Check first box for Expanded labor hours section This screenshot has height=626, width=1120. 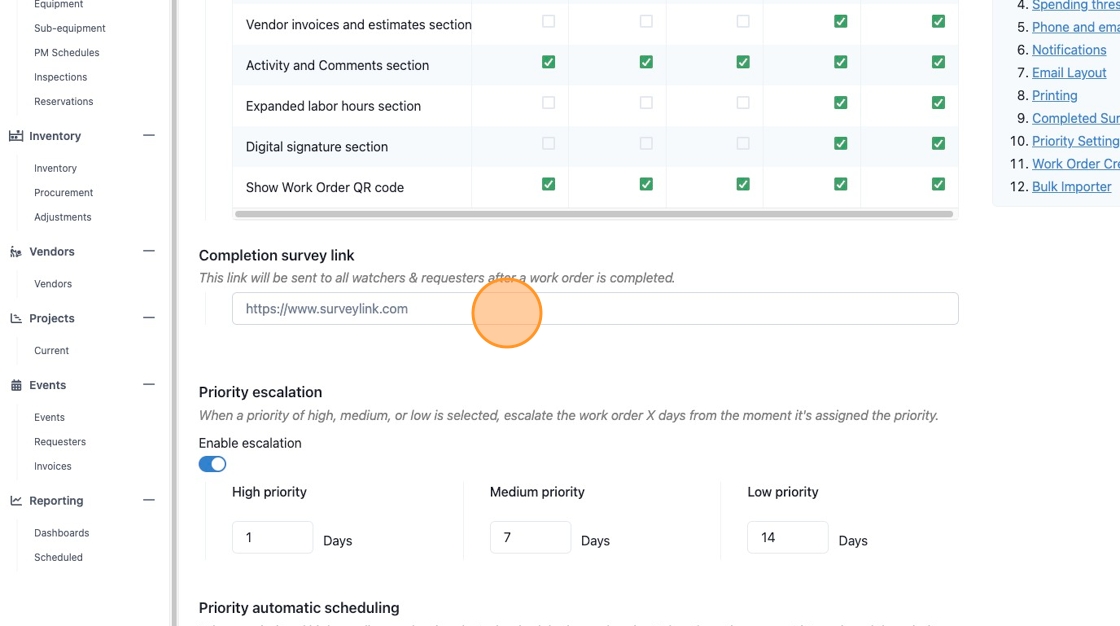(x=549, y=103)
